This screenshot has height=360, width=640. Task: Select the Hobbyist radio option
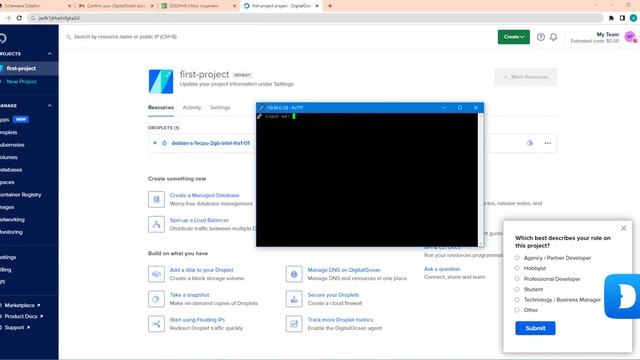(x=517, y=268)
